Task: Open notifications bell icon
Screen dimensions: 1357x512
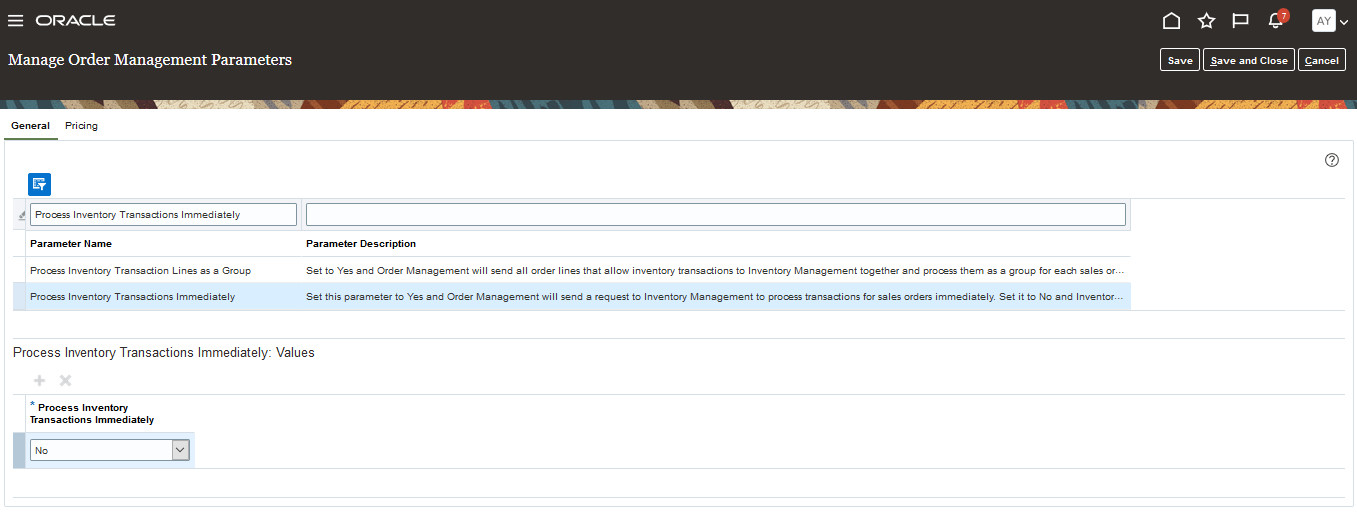Action: point(1275,21)
